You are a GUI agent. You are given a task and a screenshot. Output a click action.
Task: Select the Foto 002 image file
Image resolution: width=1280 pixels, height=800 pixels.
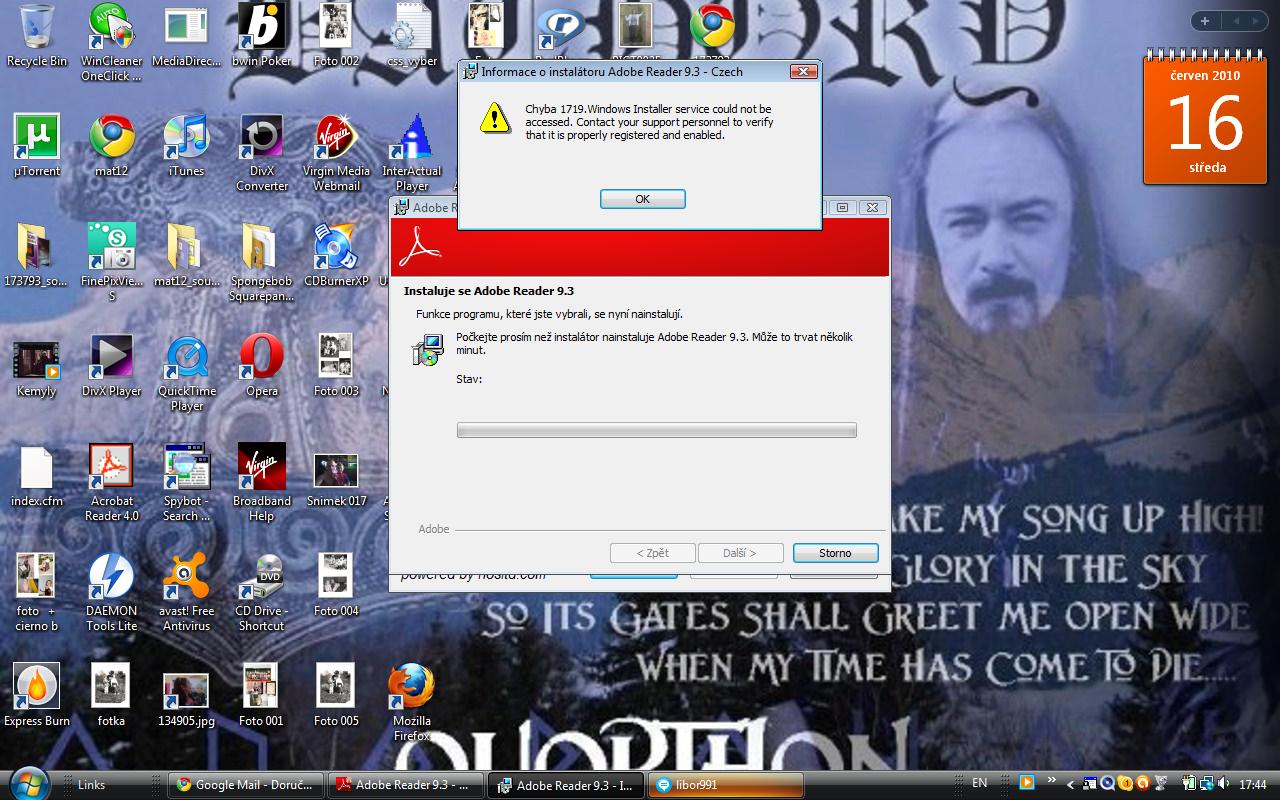tap(336, 36)
